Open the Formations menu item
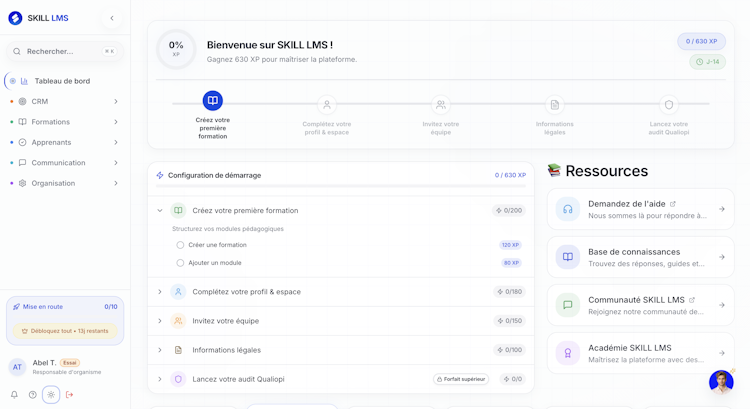This screenshot has width=750, height=409. [x=64, y=122]
